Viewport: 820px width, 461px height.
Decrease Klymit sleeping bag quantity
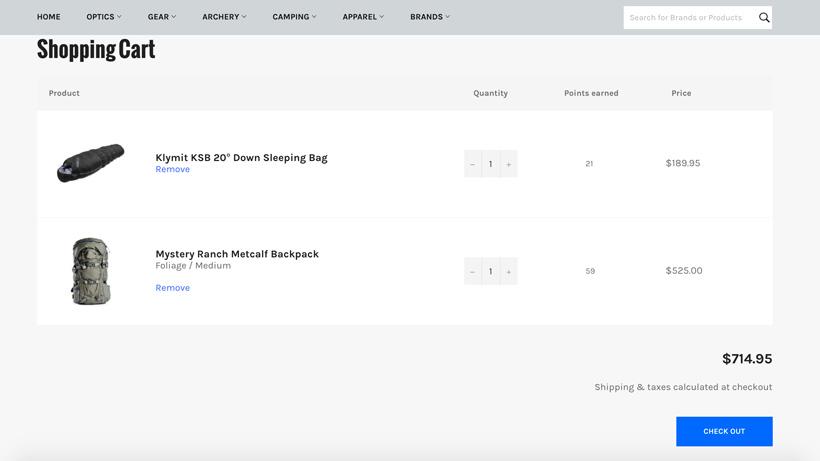[x=472, y=164]
